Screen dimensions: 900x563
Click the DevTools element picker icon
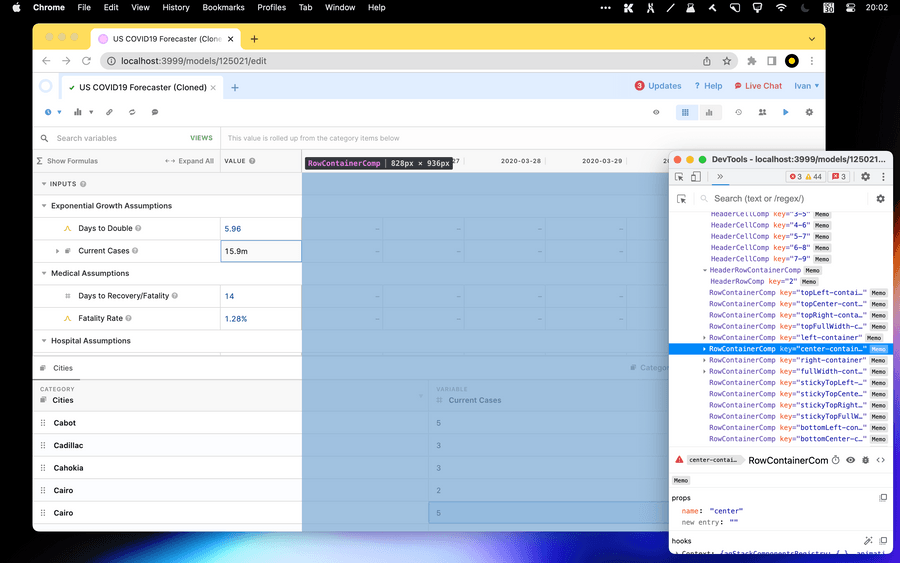coord(679,177)
